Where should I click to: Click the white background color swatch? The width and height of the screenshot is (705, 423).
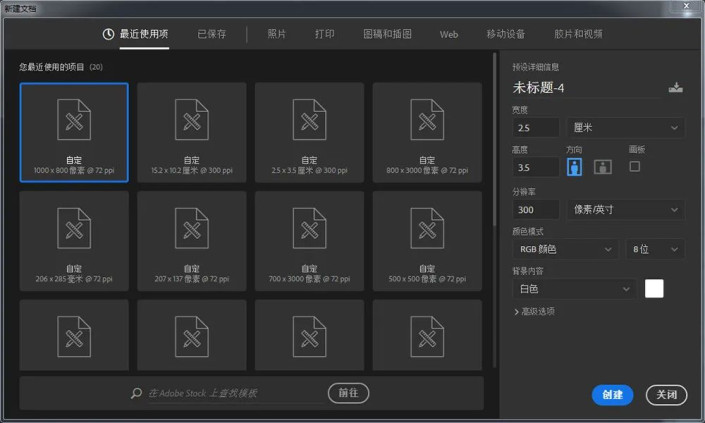tap(654, 289)
